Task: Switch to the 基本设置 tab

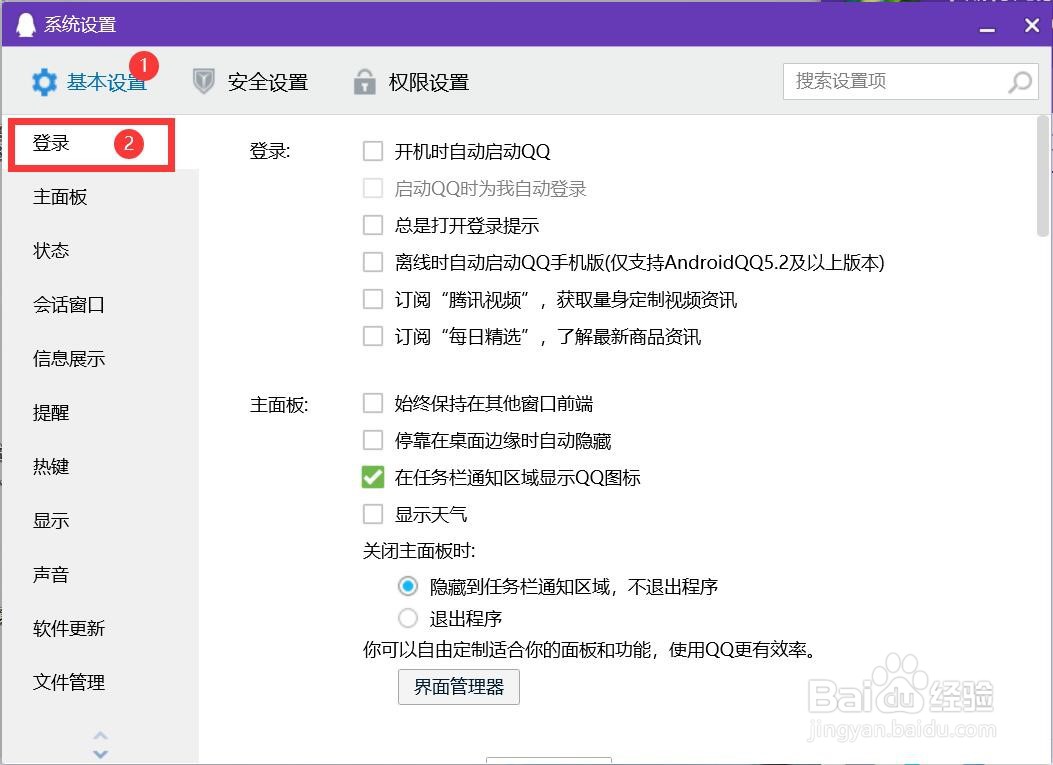Action: (x=89, y=82)
